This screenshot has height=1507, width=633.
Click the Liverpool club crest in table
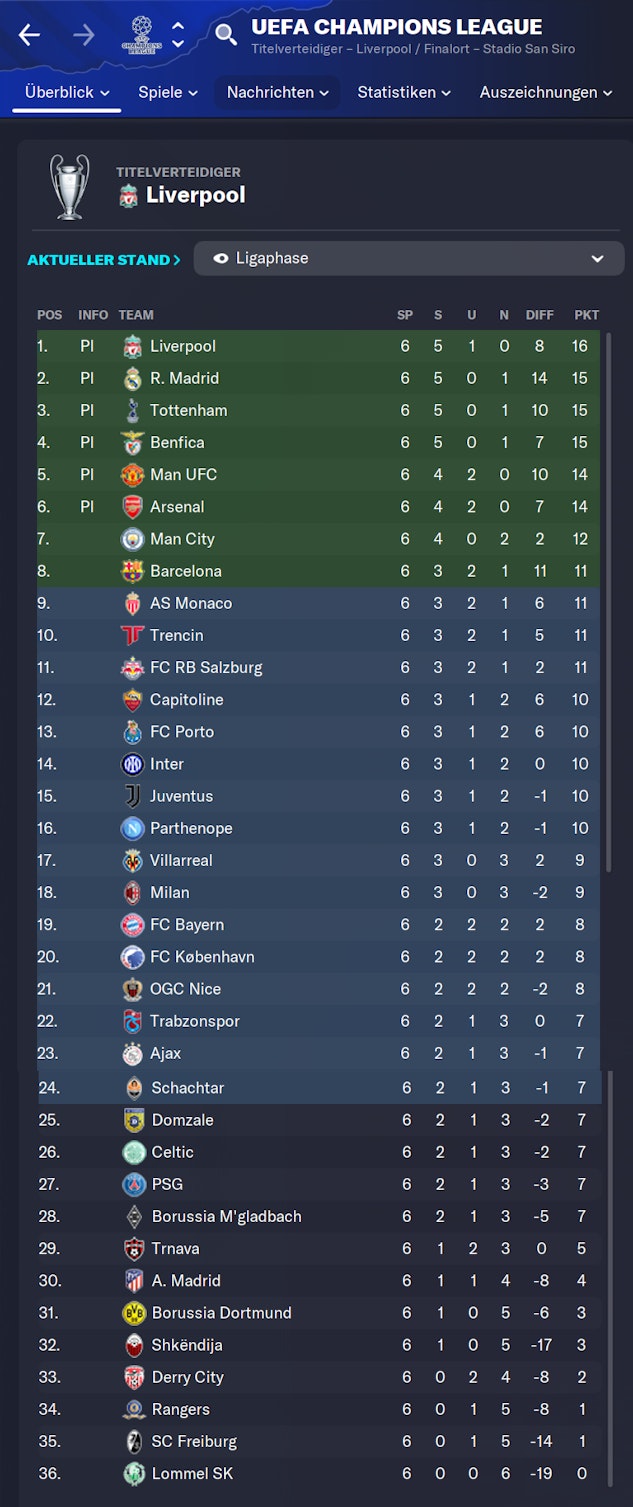(132, 347)
